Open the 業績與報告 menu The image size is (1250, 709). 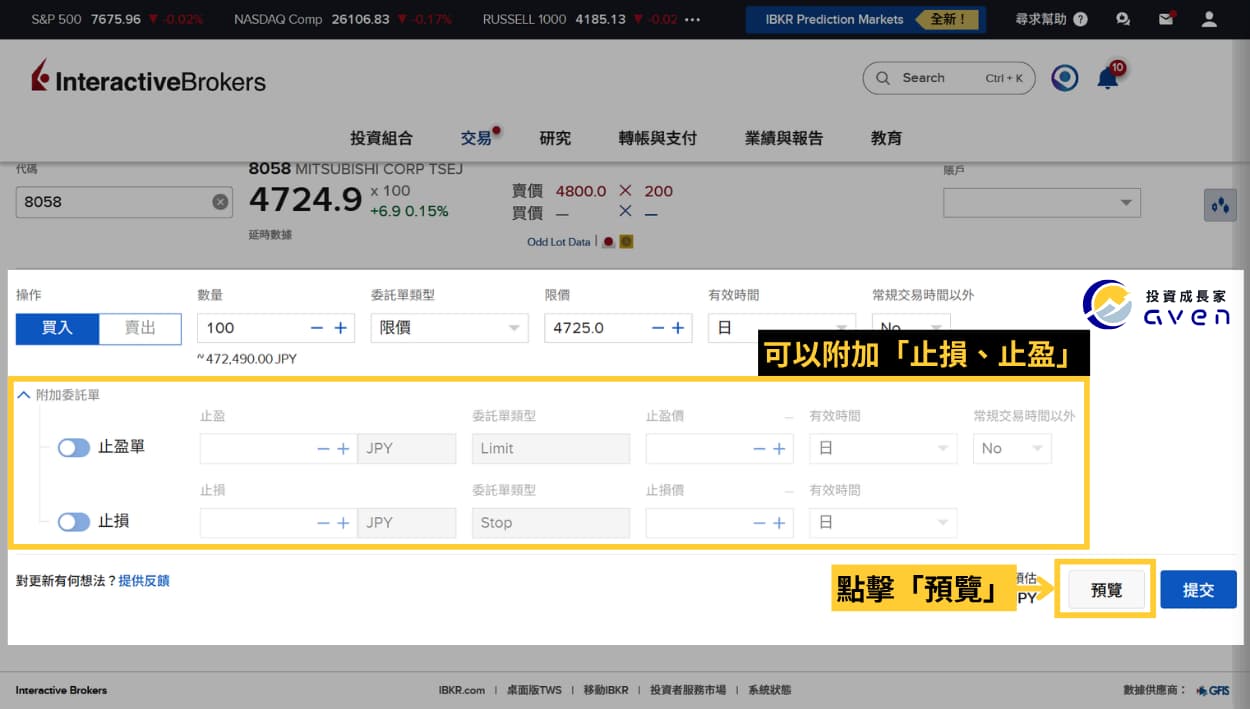click(x=784, y=138)
